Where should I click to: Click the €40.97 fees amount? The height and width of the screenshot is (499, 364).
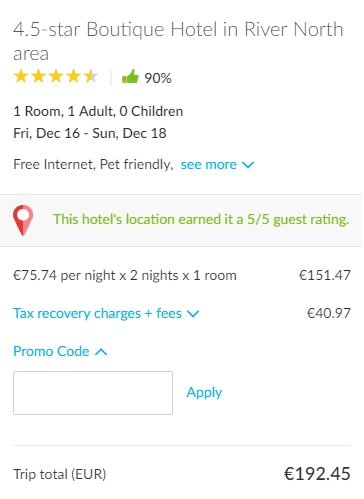click(329, 313)
